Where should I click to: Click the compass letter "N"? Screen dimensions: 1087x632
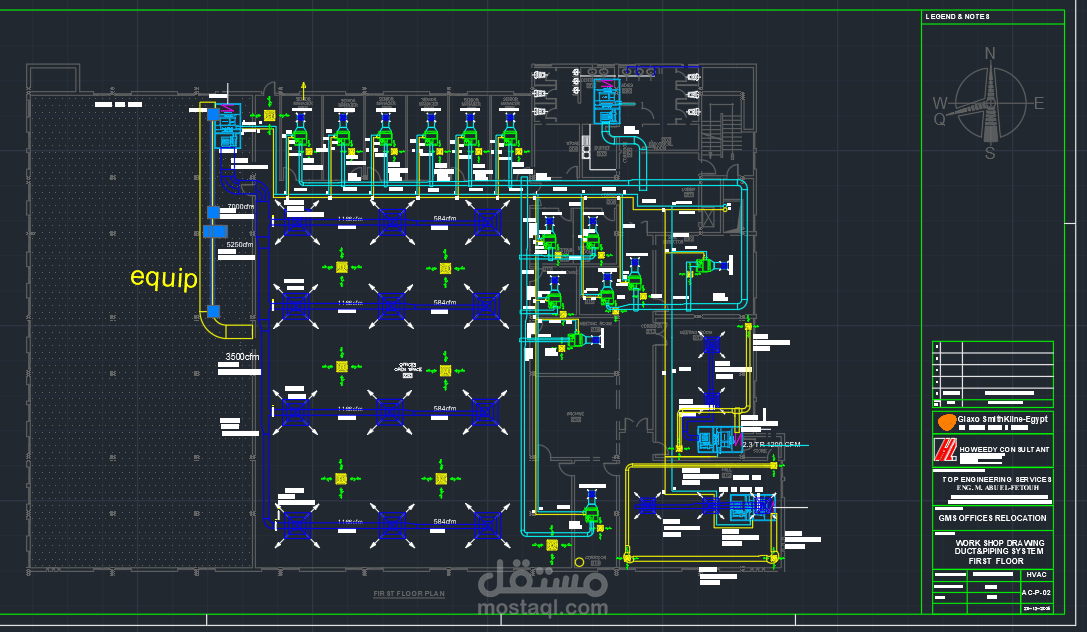pos(990,53)
